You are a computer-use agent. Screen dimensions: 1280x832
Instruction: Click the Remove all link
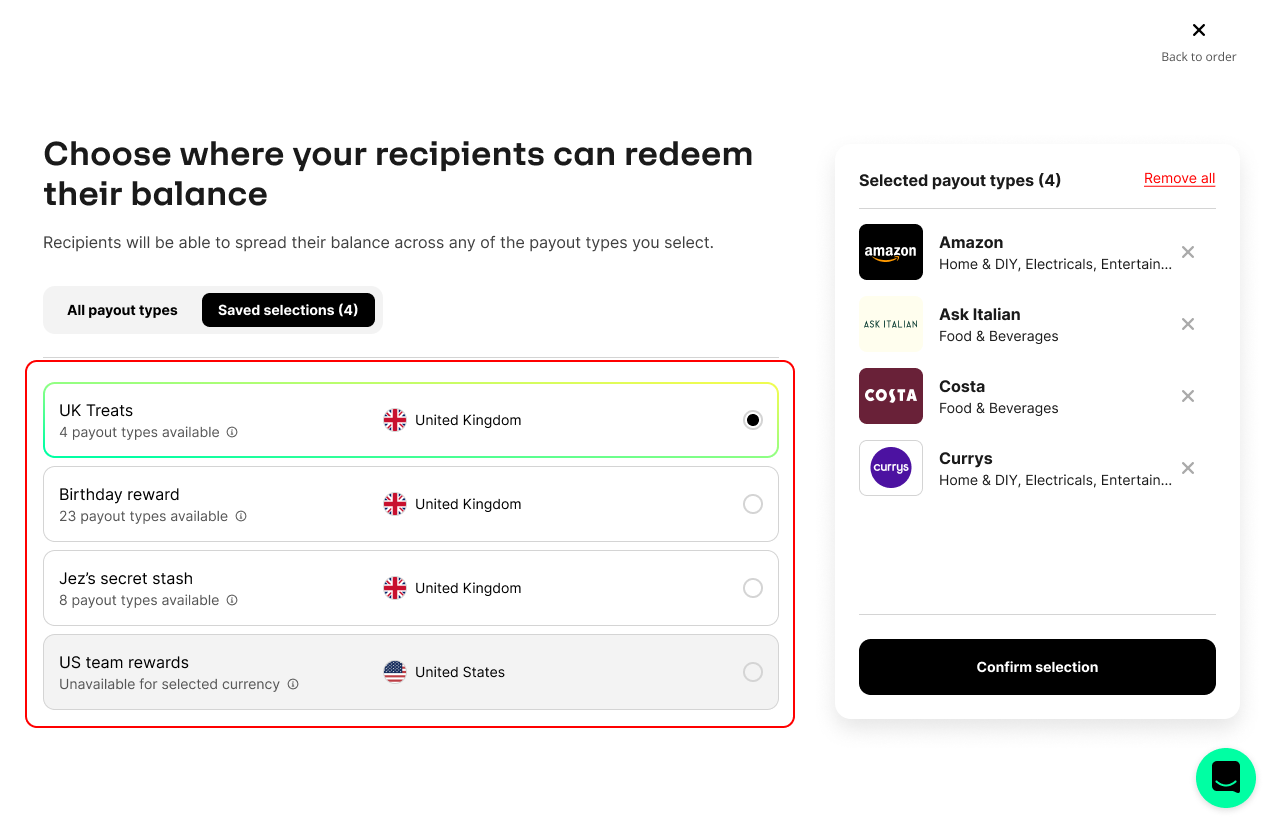pyautogui.click(x=1180, y=179)
